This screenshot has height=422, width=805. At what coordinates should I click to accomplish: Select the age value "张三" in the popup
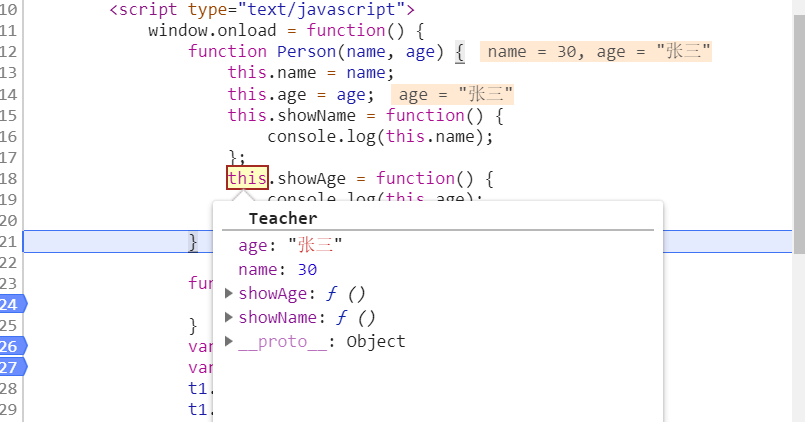(314, 245)
